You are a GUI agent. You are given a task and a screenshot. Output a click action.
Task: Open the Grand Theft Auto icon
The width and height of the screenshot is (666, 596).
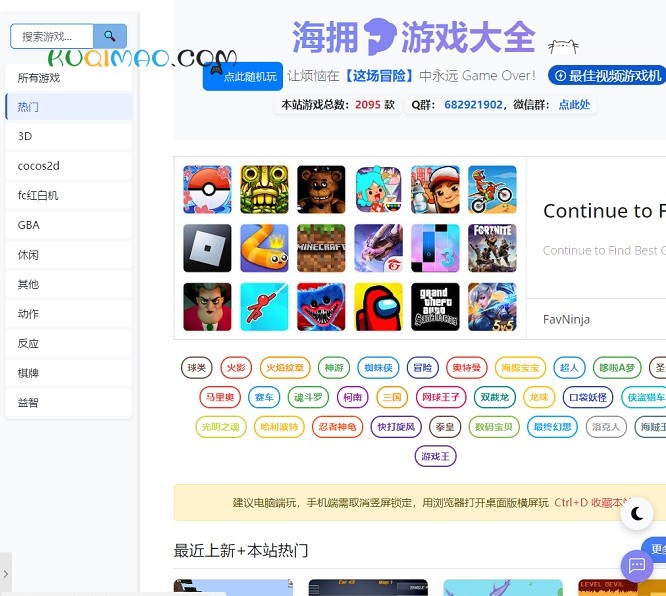(435, 307)
